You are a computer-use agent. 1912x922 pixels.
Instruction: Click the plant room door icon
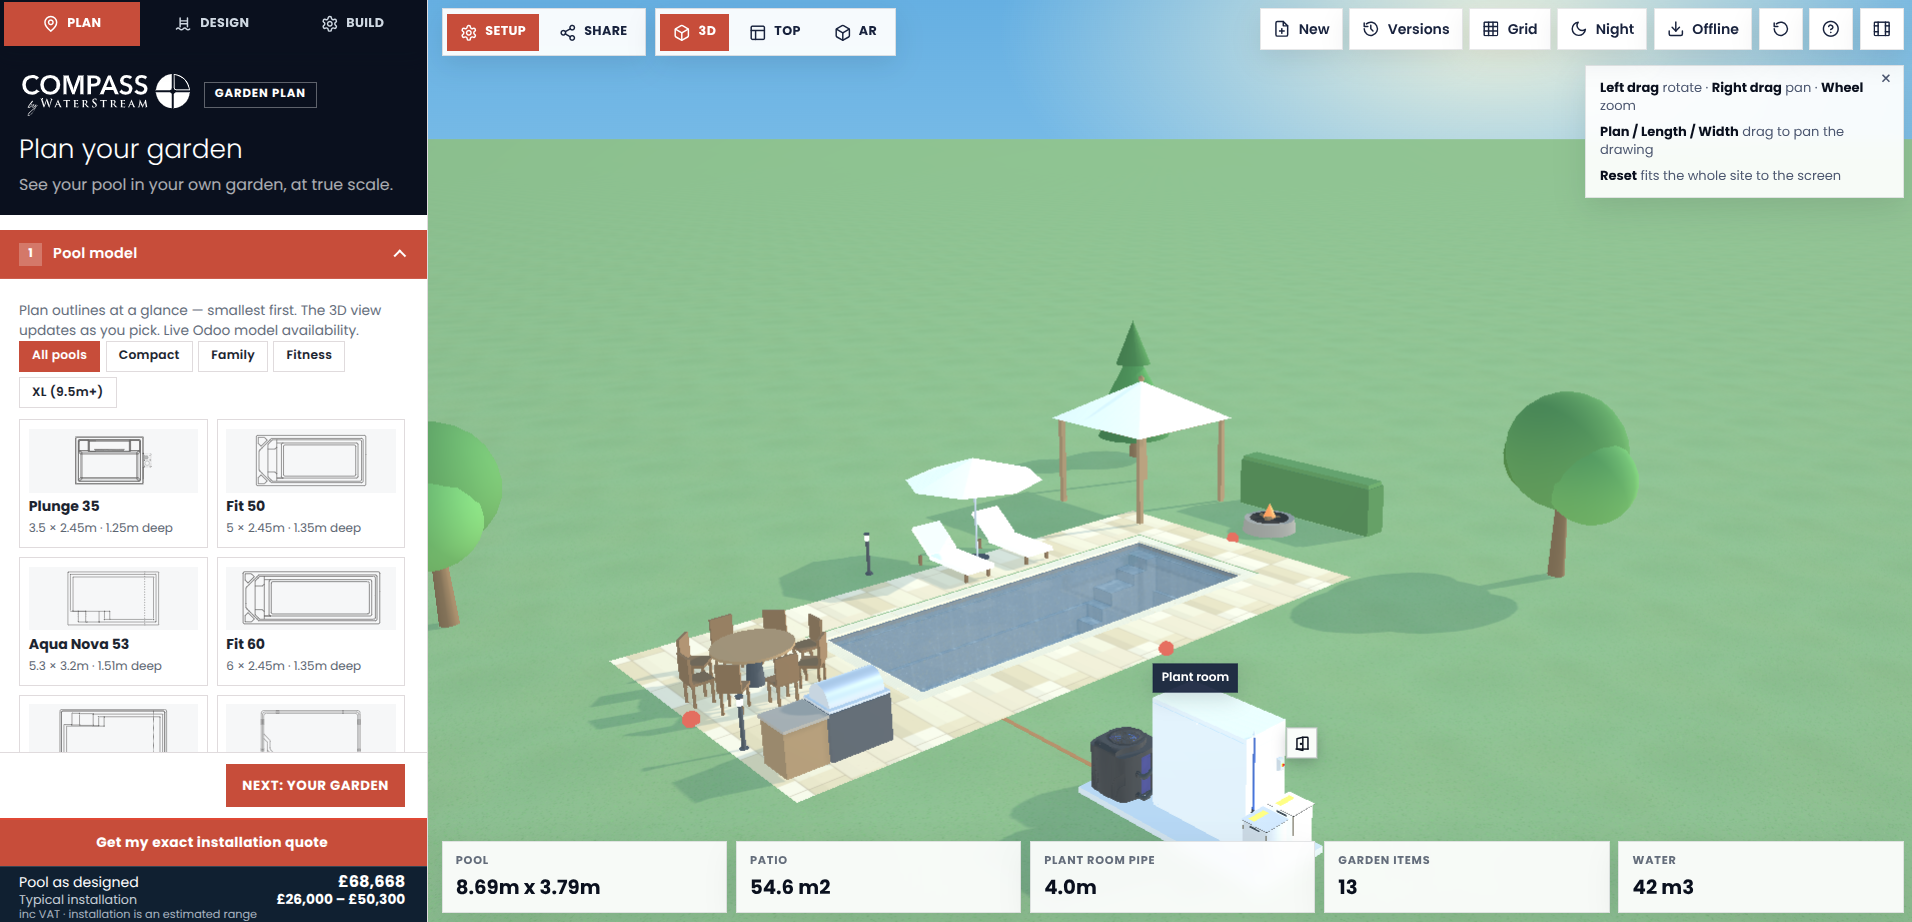click(x=1302, y=743)
